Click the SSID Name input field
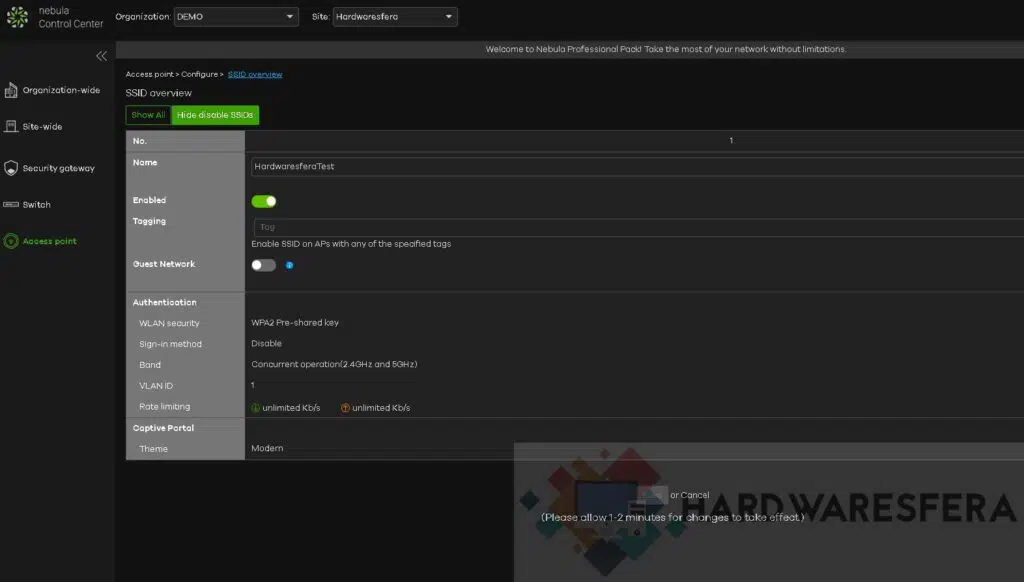Screen dimensions: 1024x582 pyautogui.click(x=637, y=167)
